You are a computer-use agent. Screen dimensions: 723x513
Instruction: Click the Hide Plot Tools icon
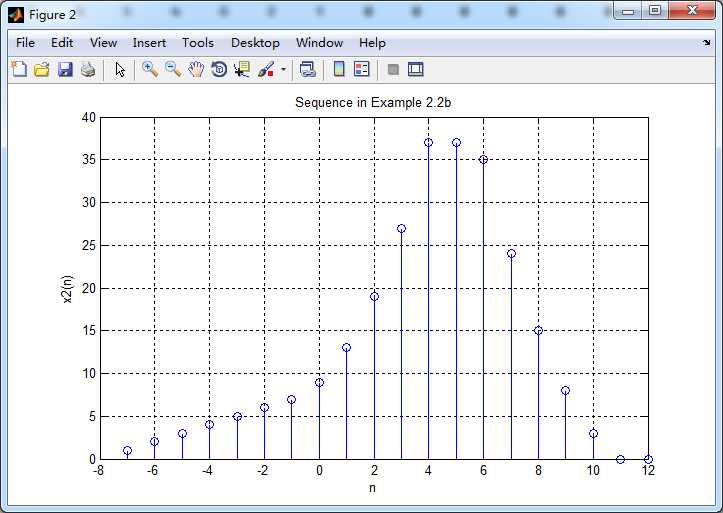click(393, 70)
